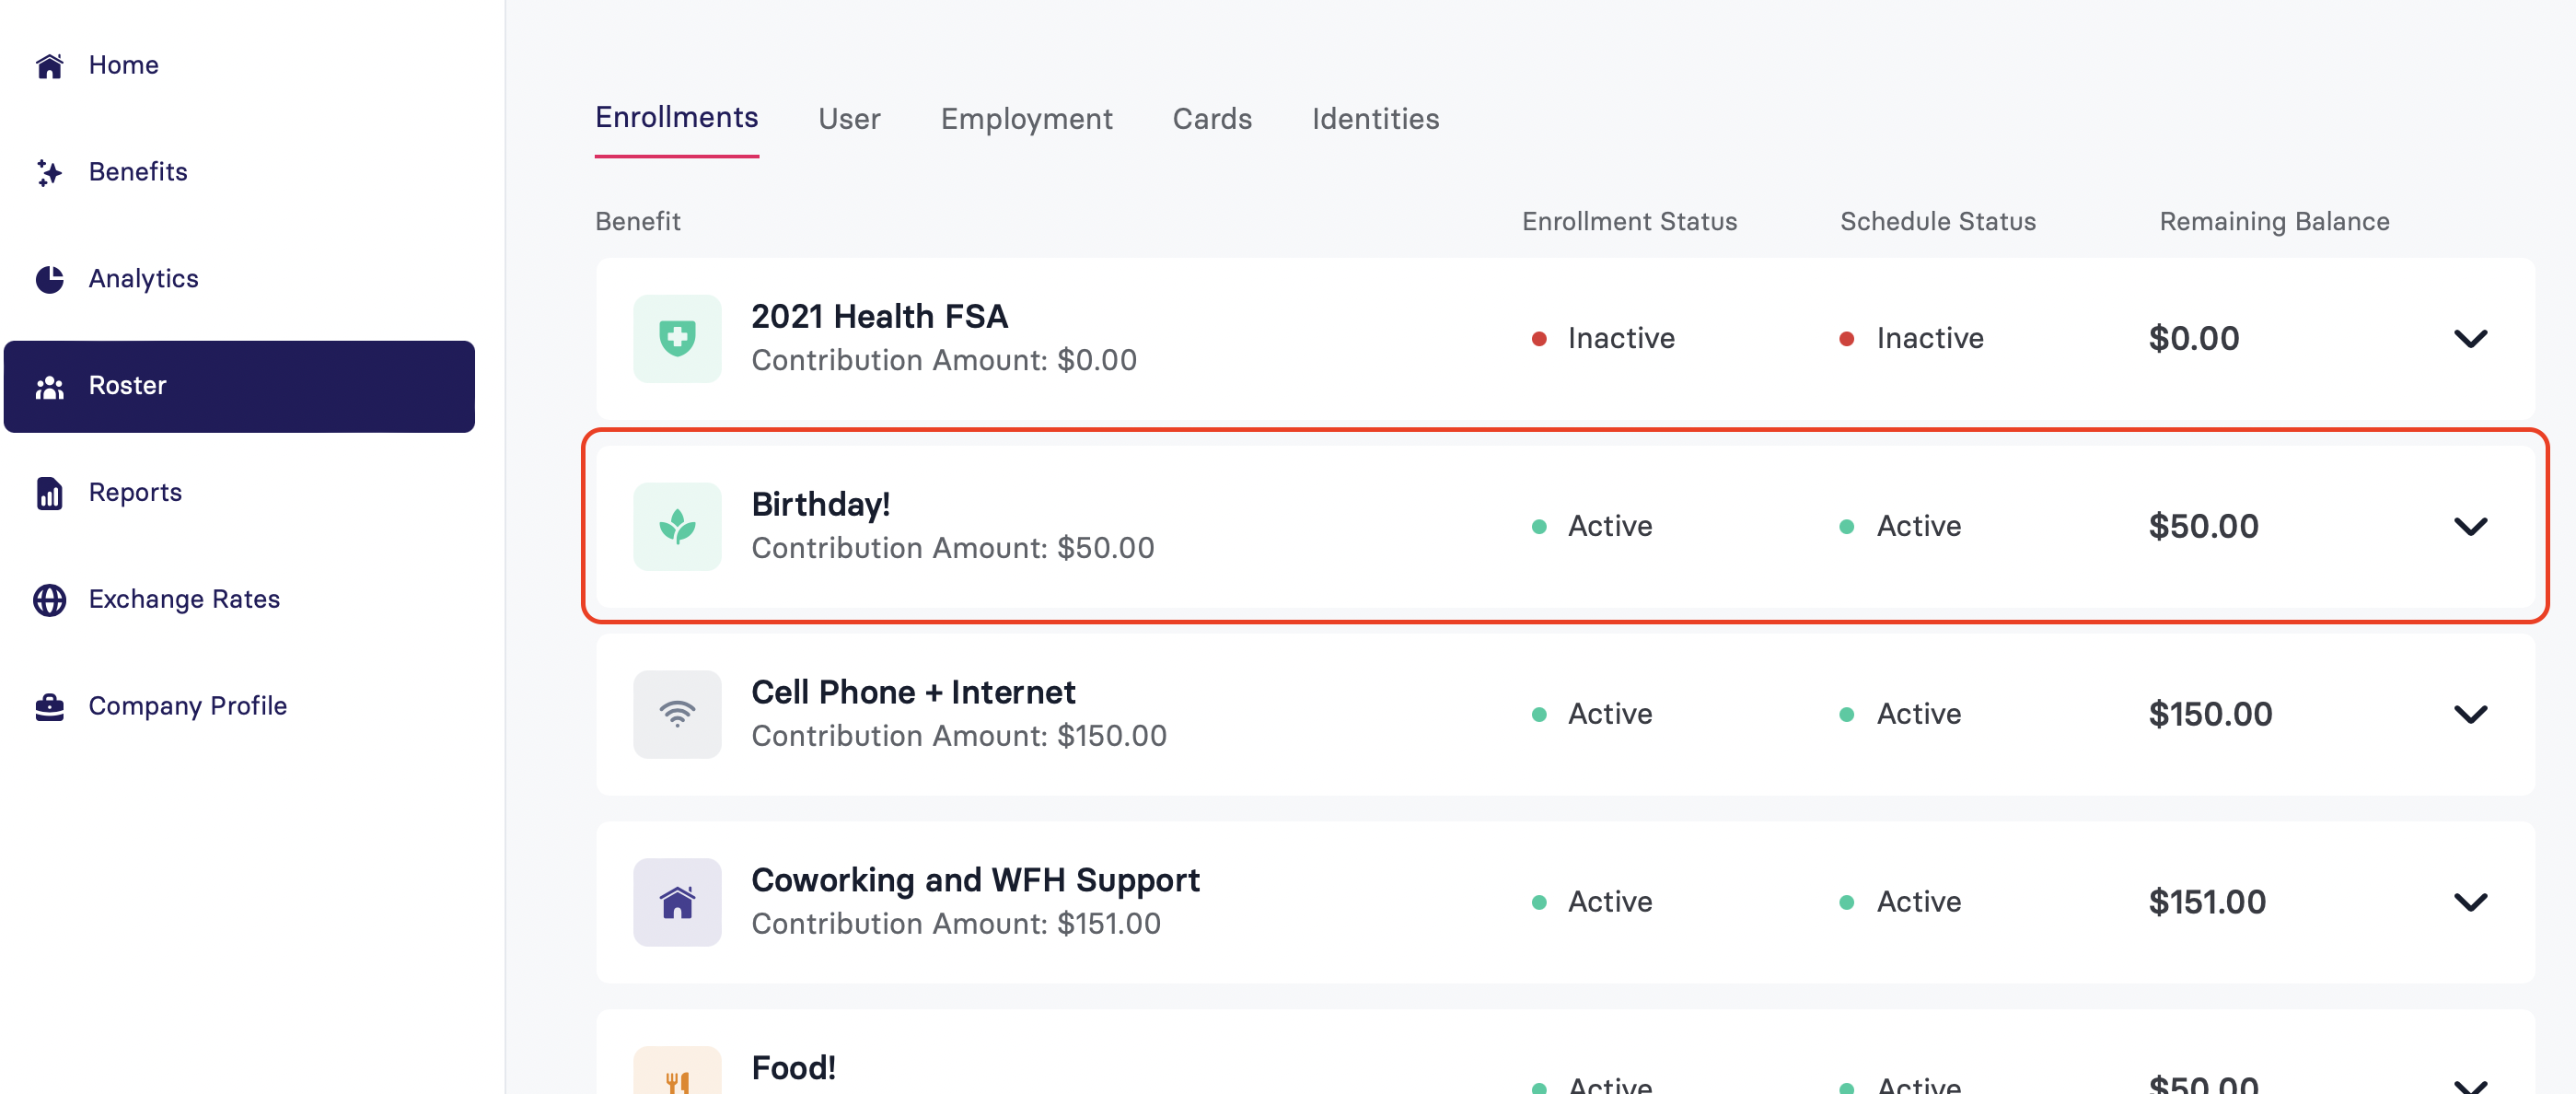Click the Analytics pie chart icon

tap(49, 279)
